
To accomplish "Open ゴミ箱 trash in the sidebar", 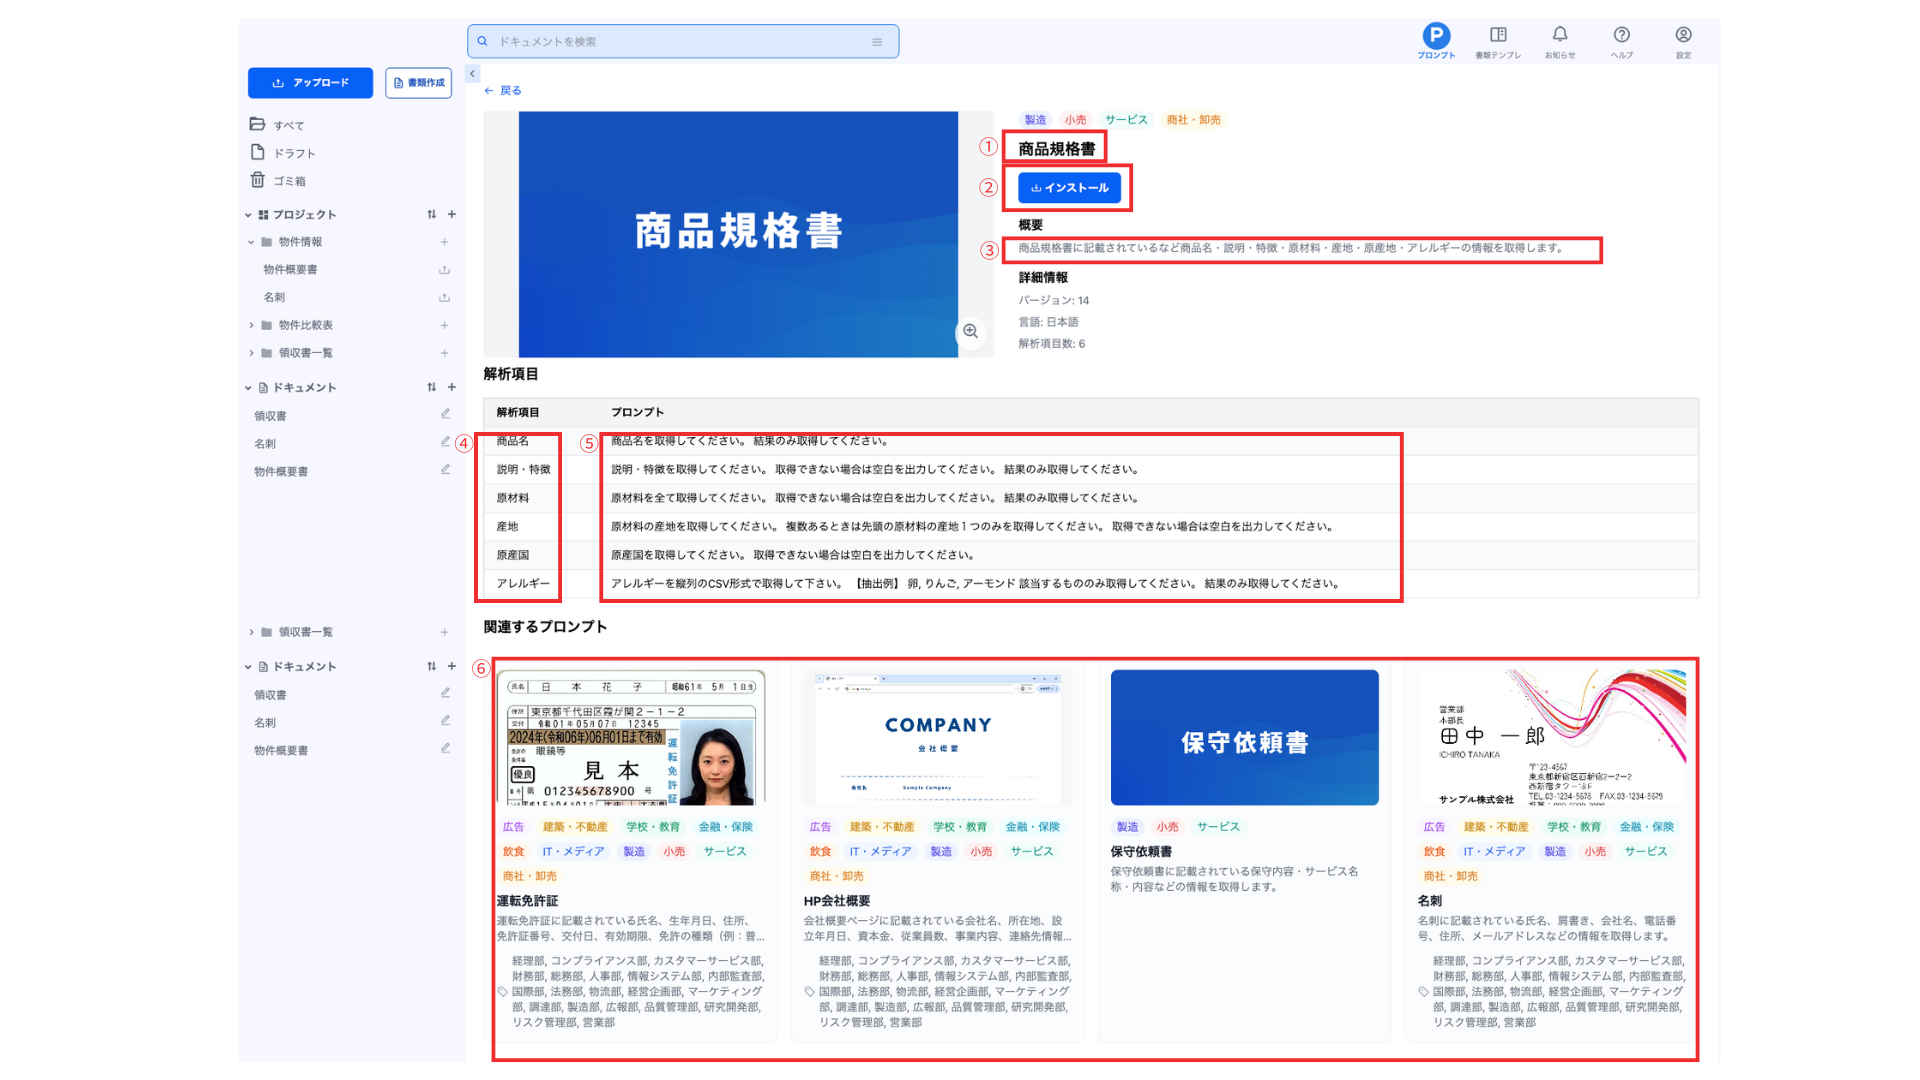I will [289, 181].
